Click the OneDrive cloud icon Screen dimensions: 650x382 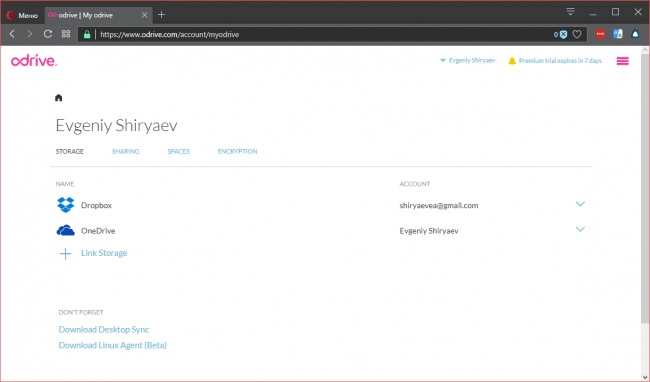pyautogui.click(x=65, y=230)
